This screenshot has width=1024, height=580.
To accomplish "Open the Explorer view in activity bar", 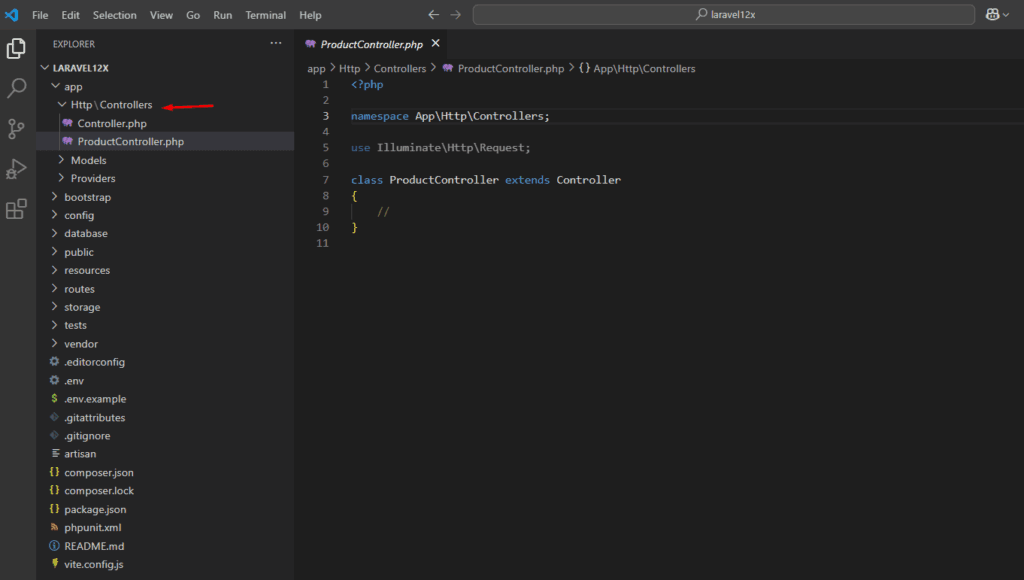I will pos(16,48).
